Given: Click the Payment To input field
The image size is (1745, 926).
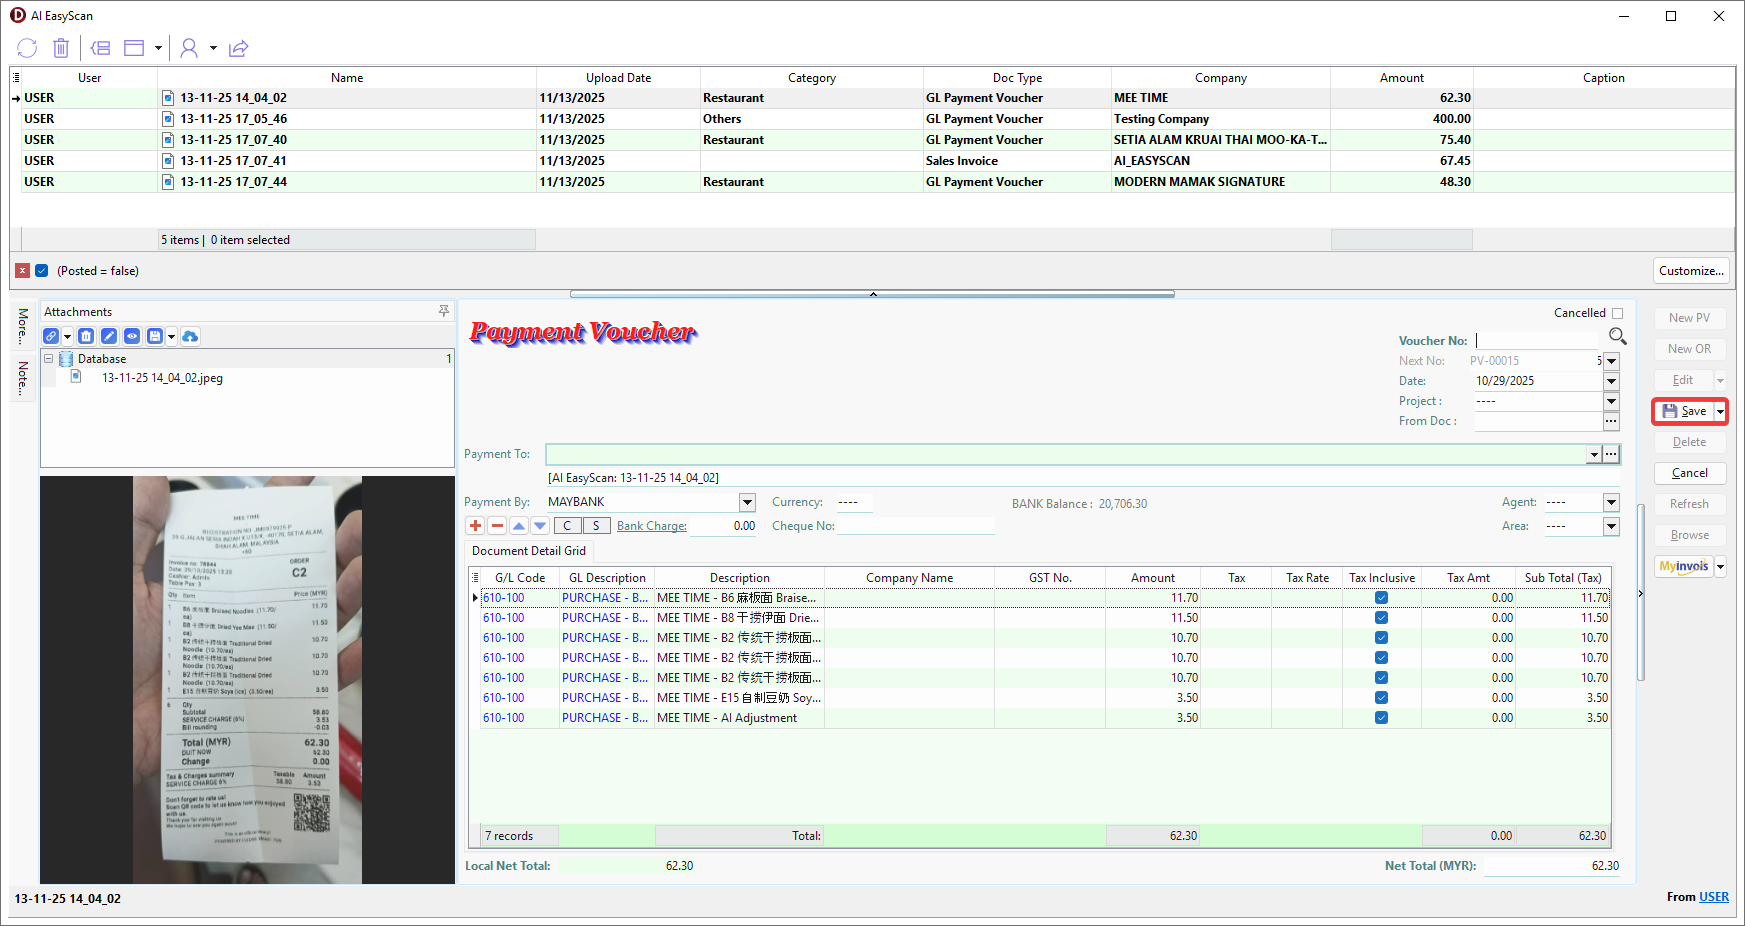Looking at the screenshot, I should [1065, 454].
